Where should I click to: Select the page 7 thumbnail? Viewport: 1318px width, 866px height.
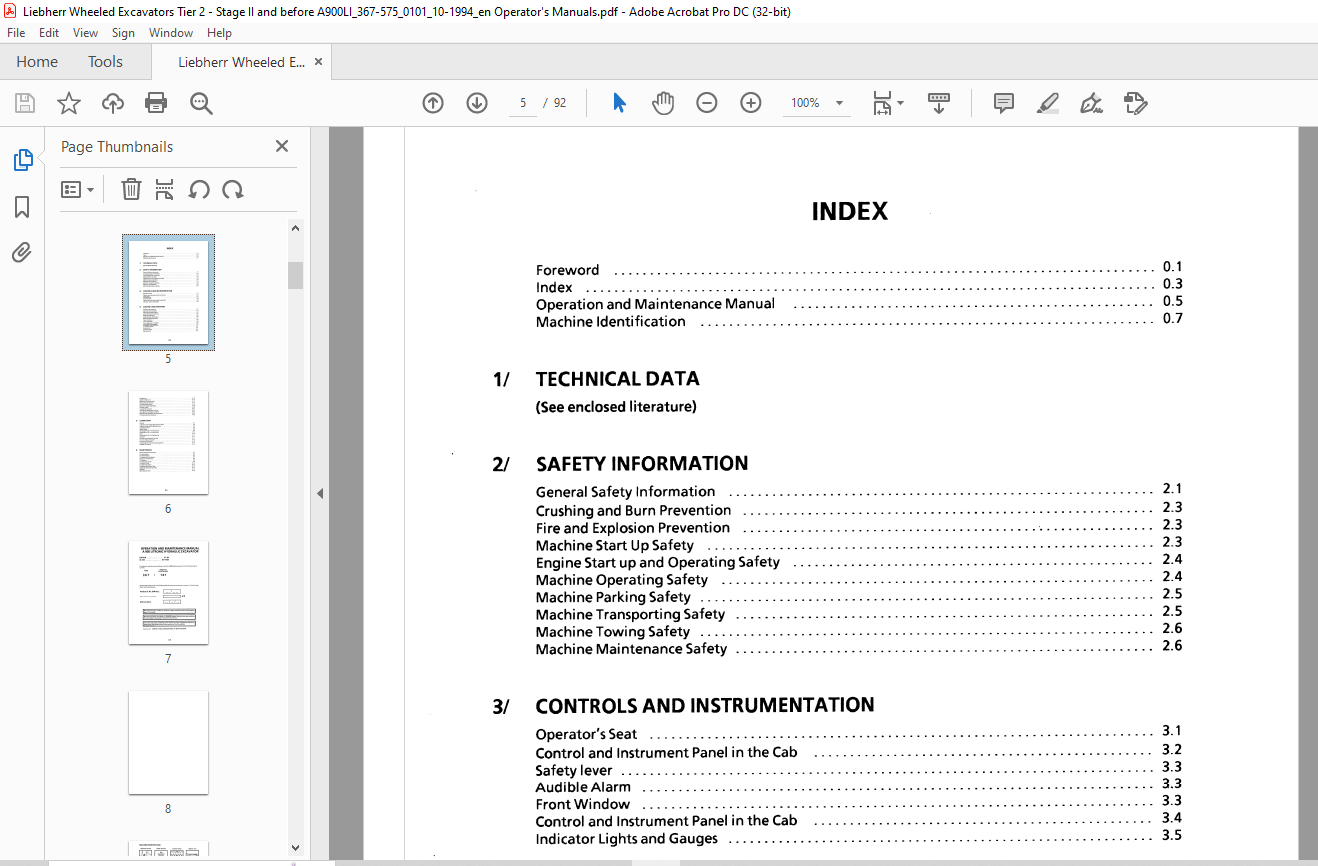[168, 593]
